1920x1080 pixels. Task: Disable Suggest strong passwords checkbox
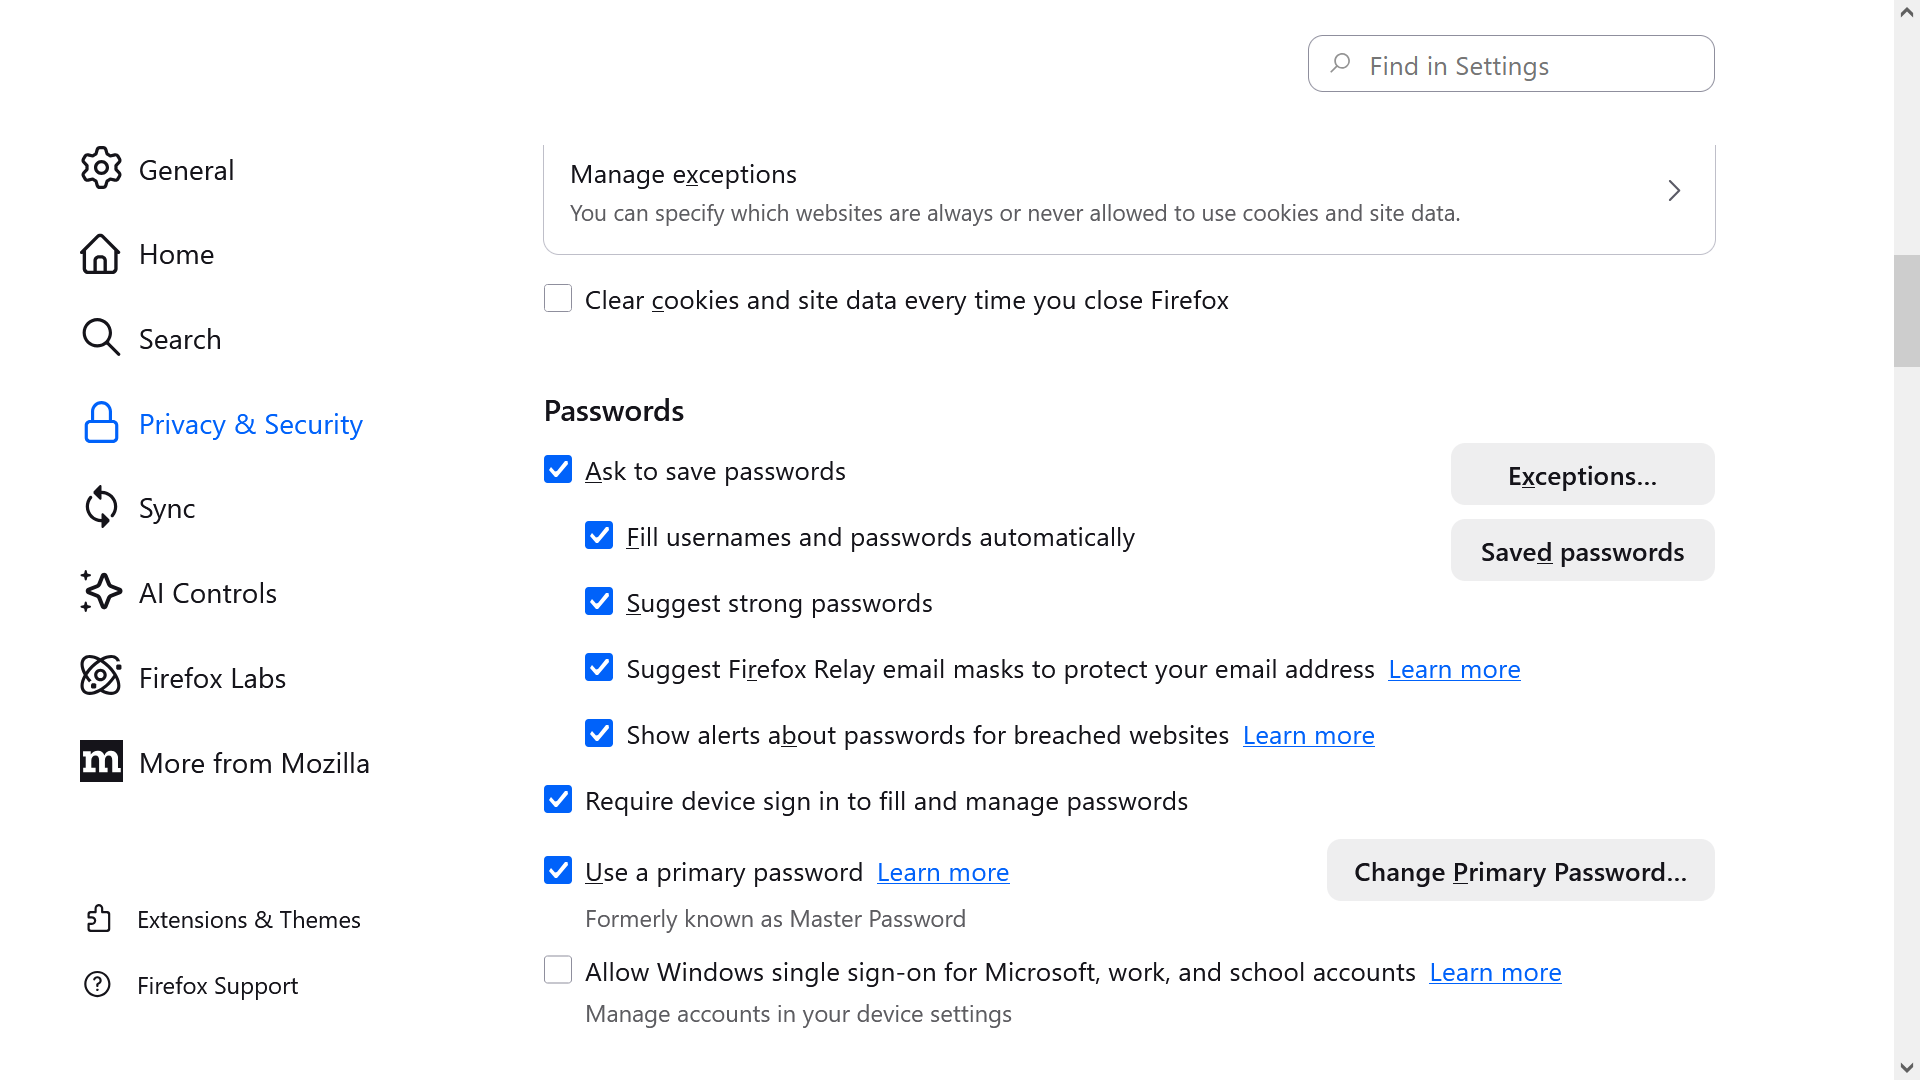599,602
